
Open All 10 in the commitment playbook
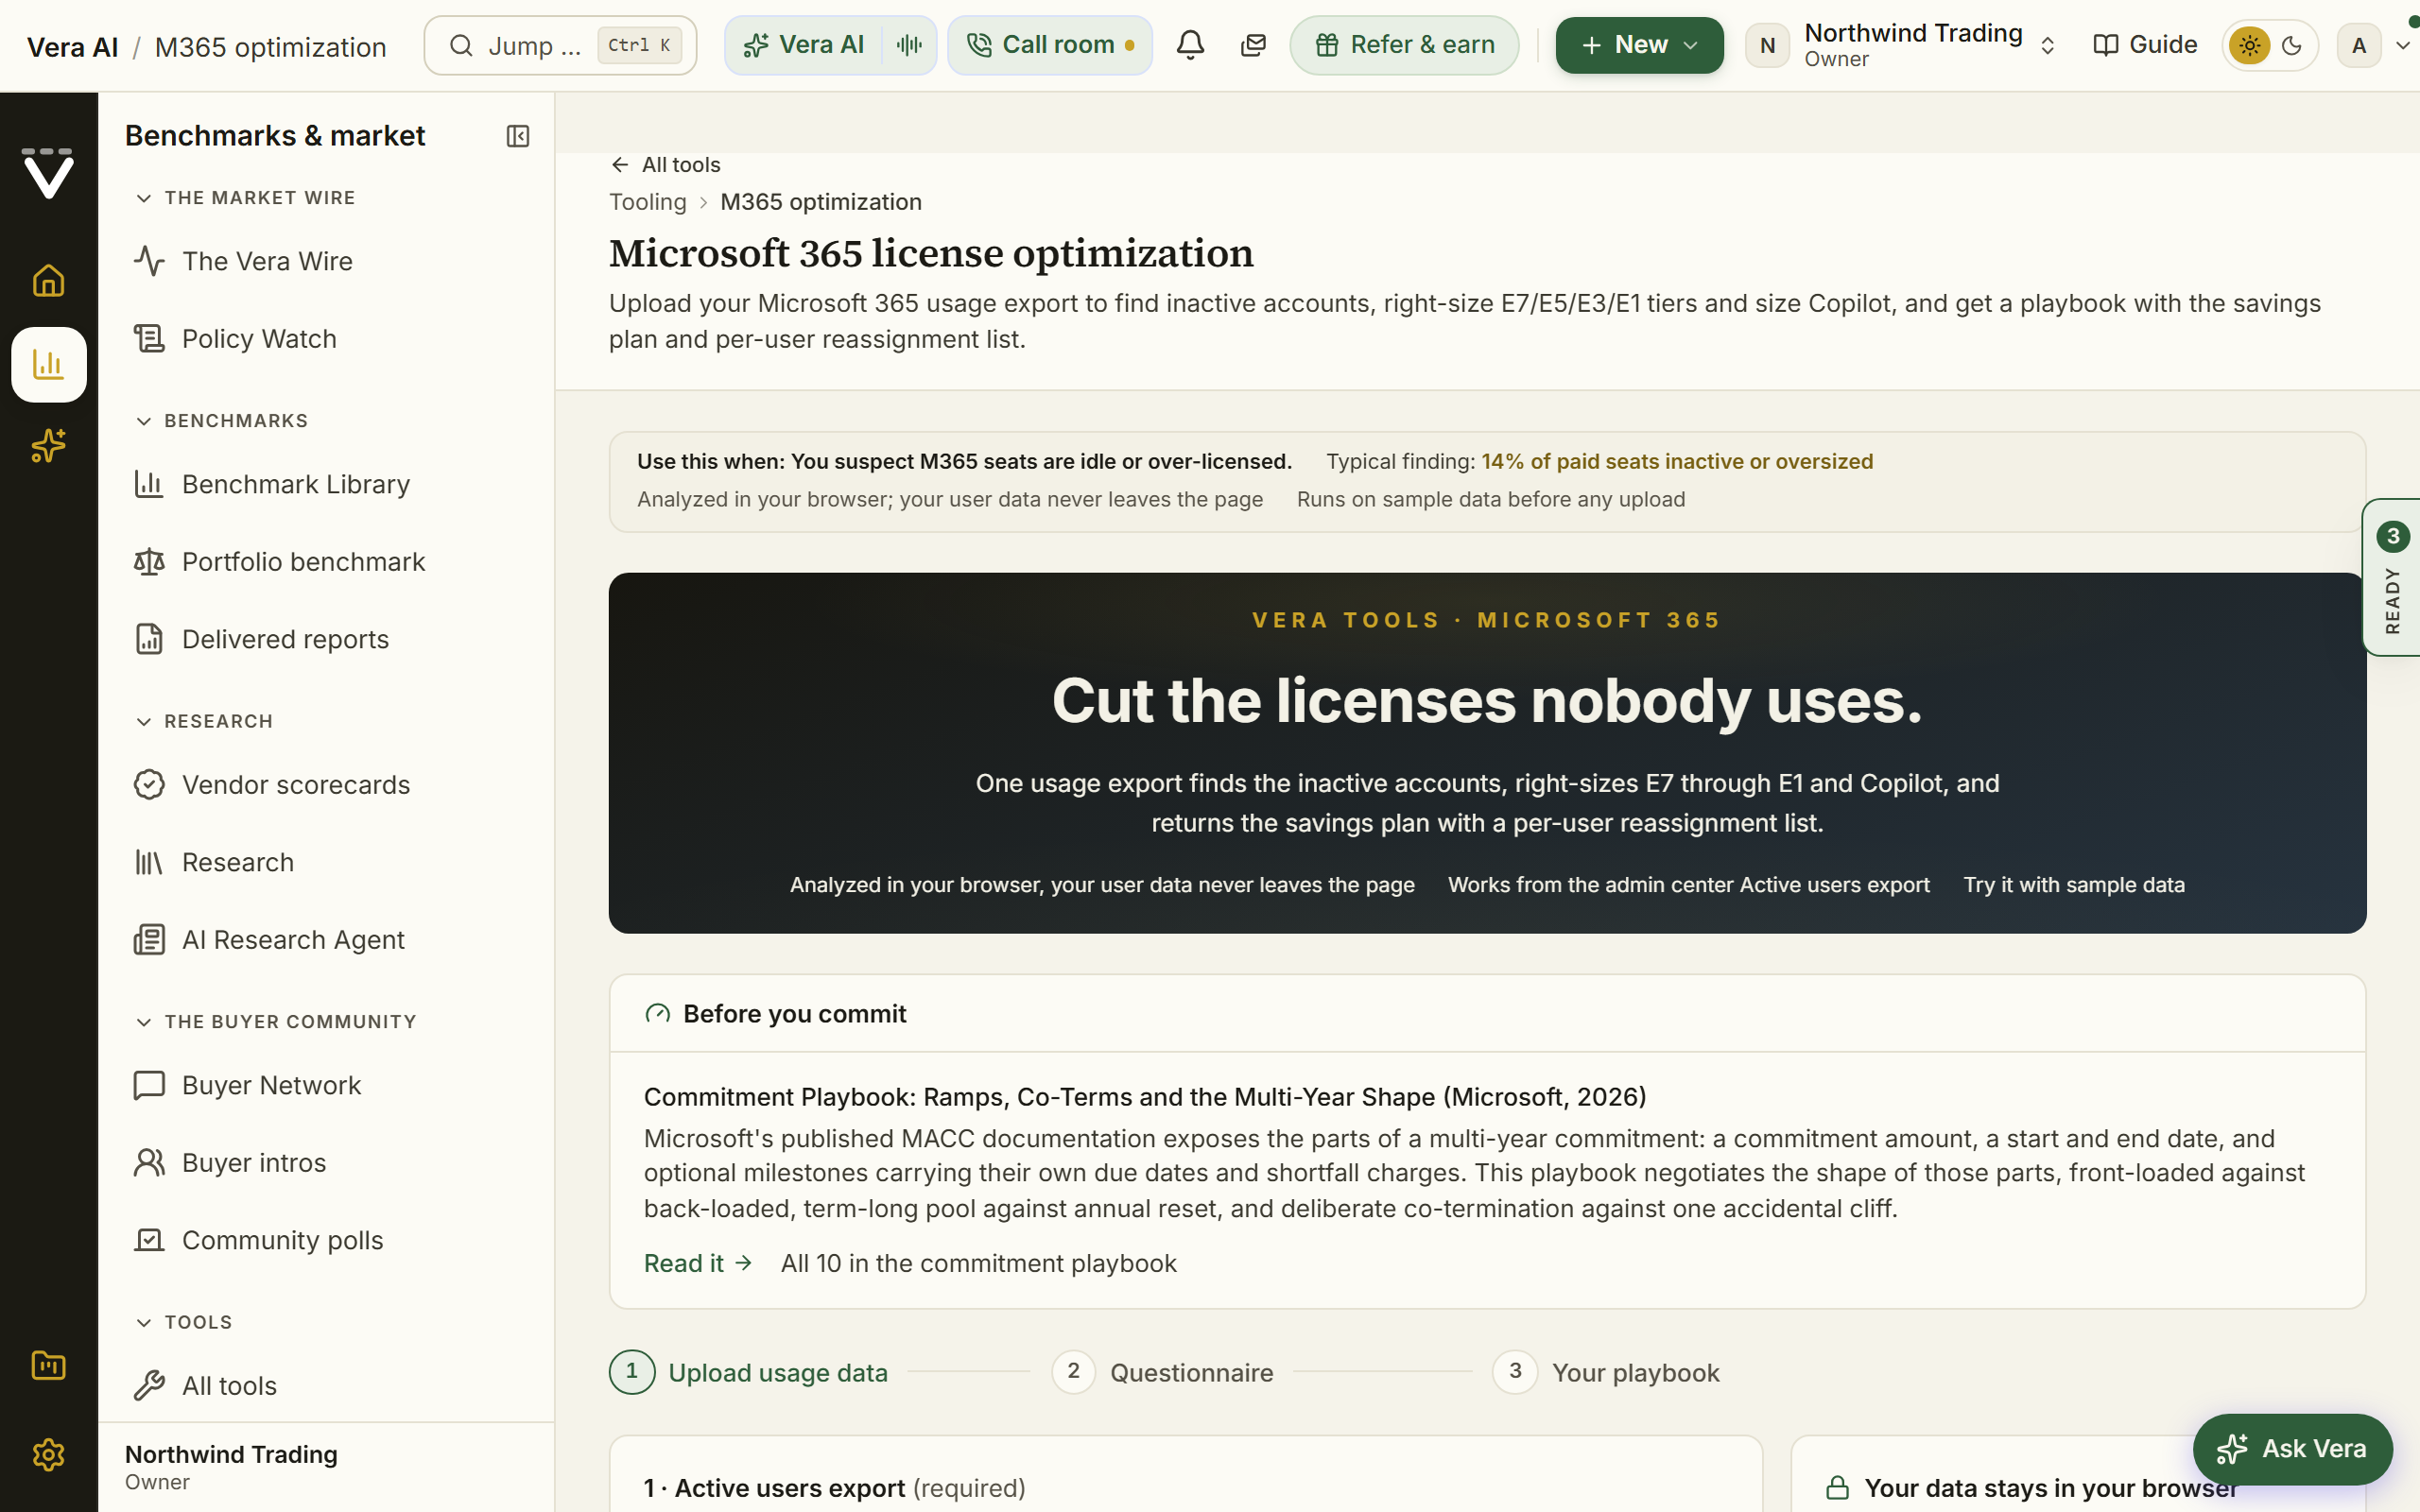pyautogui.click(x=978, y=1263)
